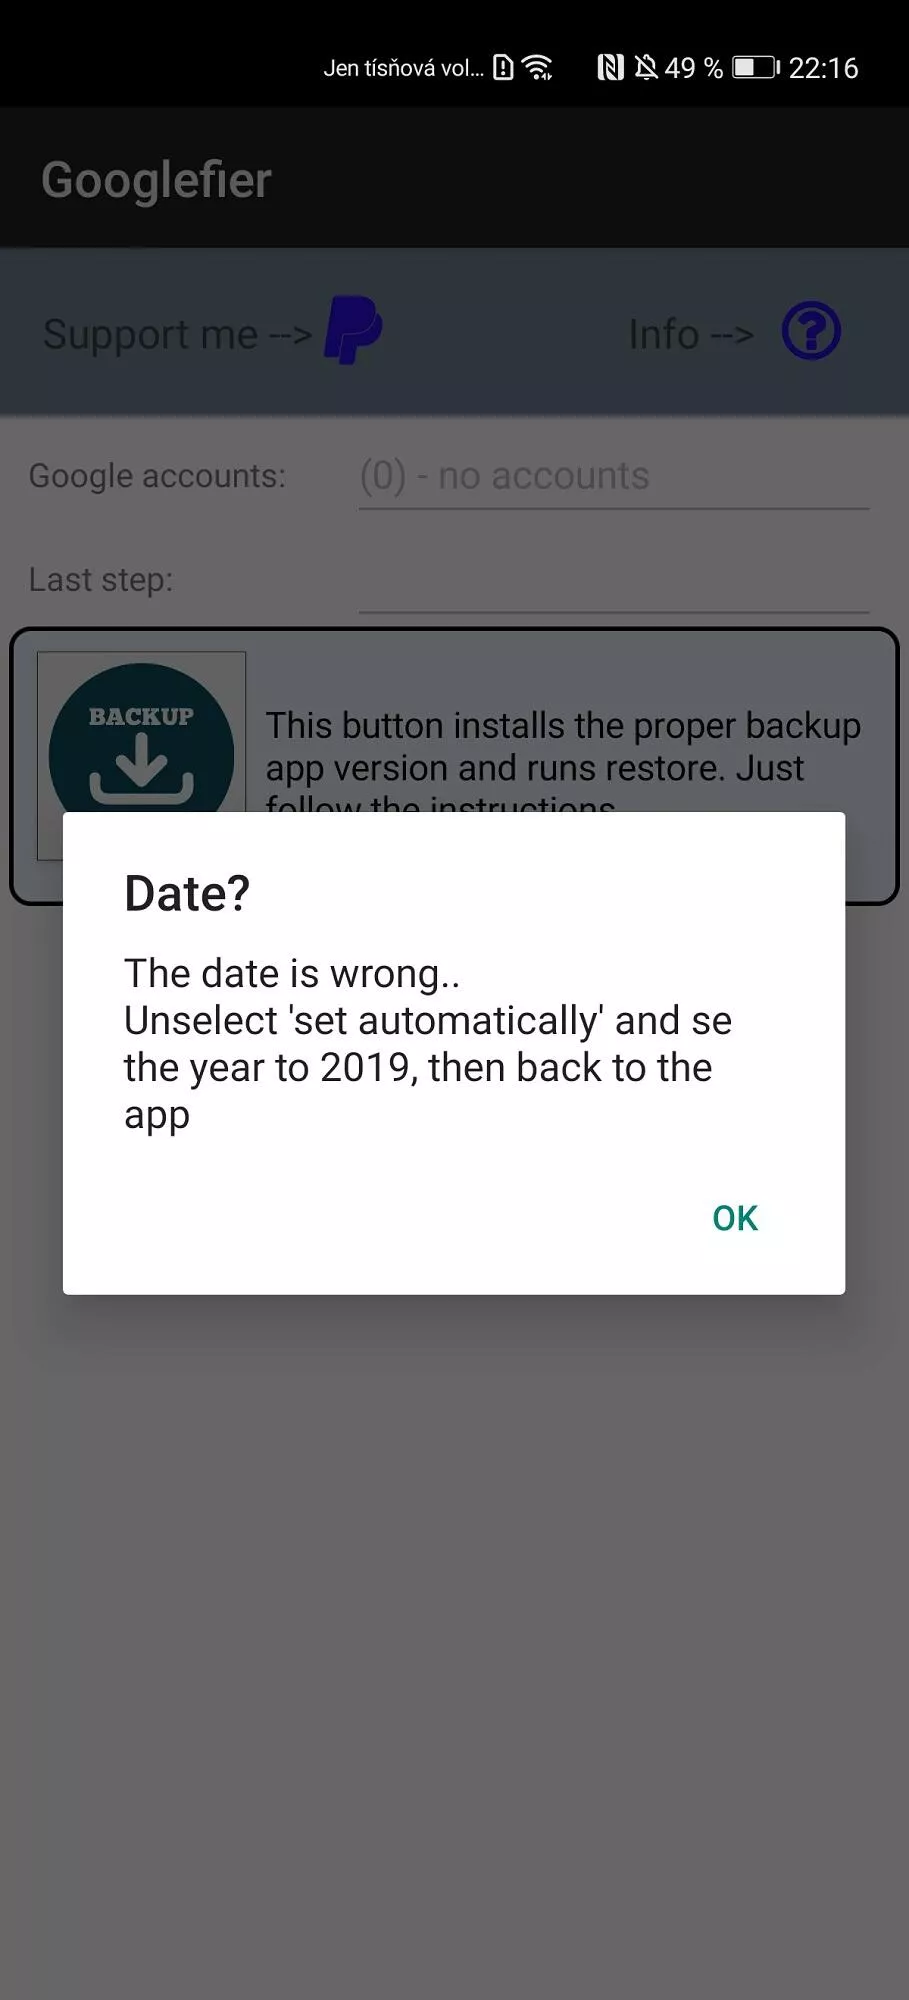
Task: Tap the Google accounts label
Action: coord(157,477)
